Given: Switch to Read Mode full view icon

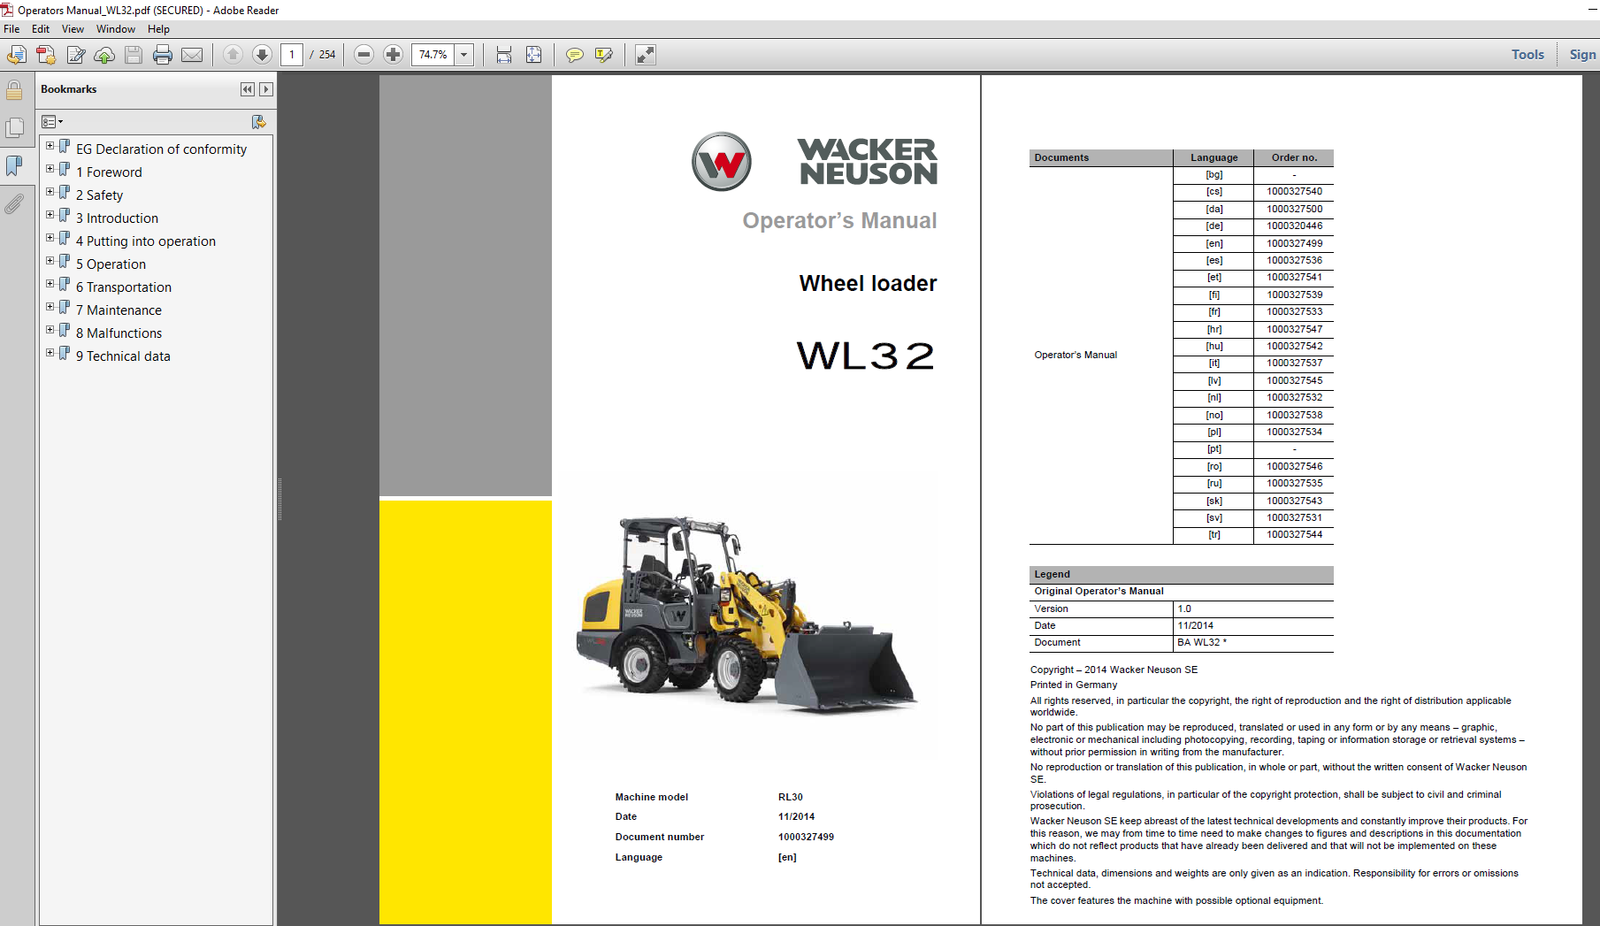Looking at the screenshot, I should coord(645,55).
